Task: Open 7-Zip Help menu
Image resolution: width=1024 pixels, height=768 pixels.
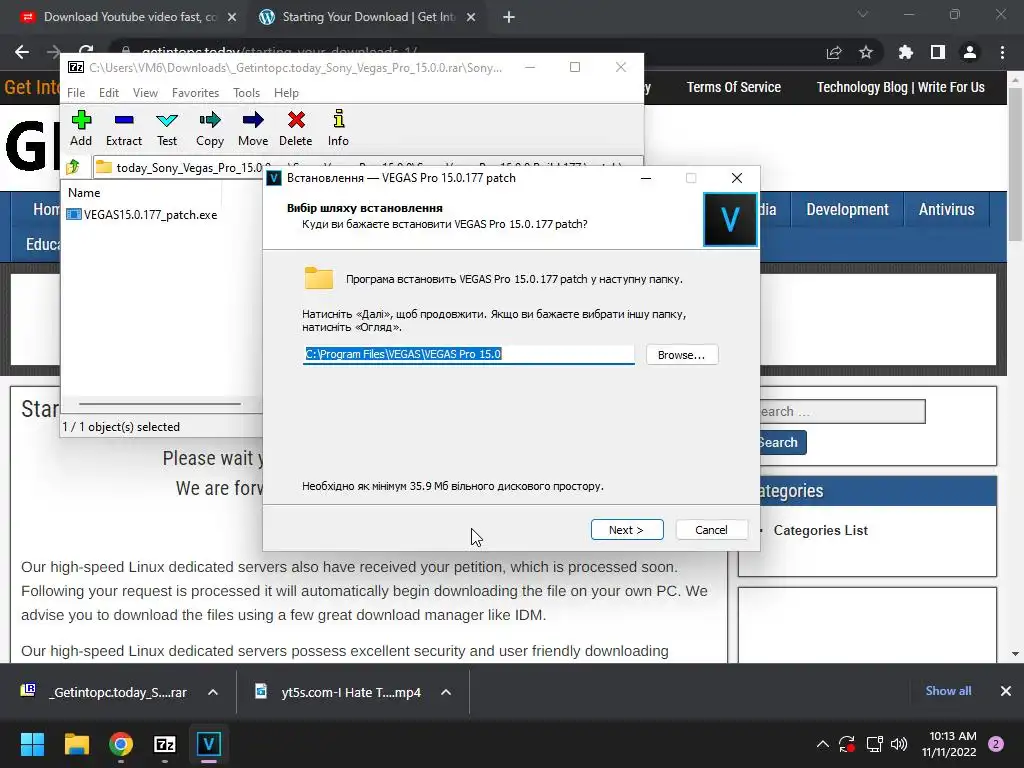Action: pos(286,93)
